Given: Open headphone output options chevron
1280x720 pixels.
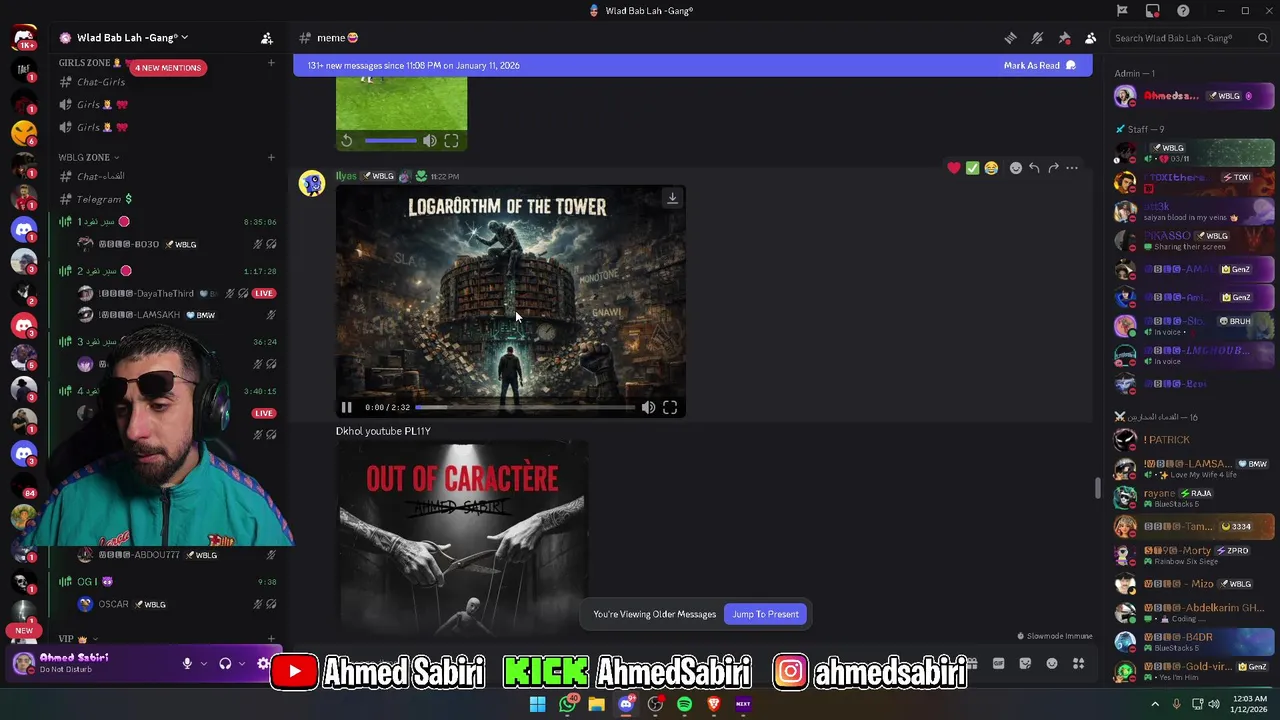Looking at the screenshot, I should (x=241, y=663).
